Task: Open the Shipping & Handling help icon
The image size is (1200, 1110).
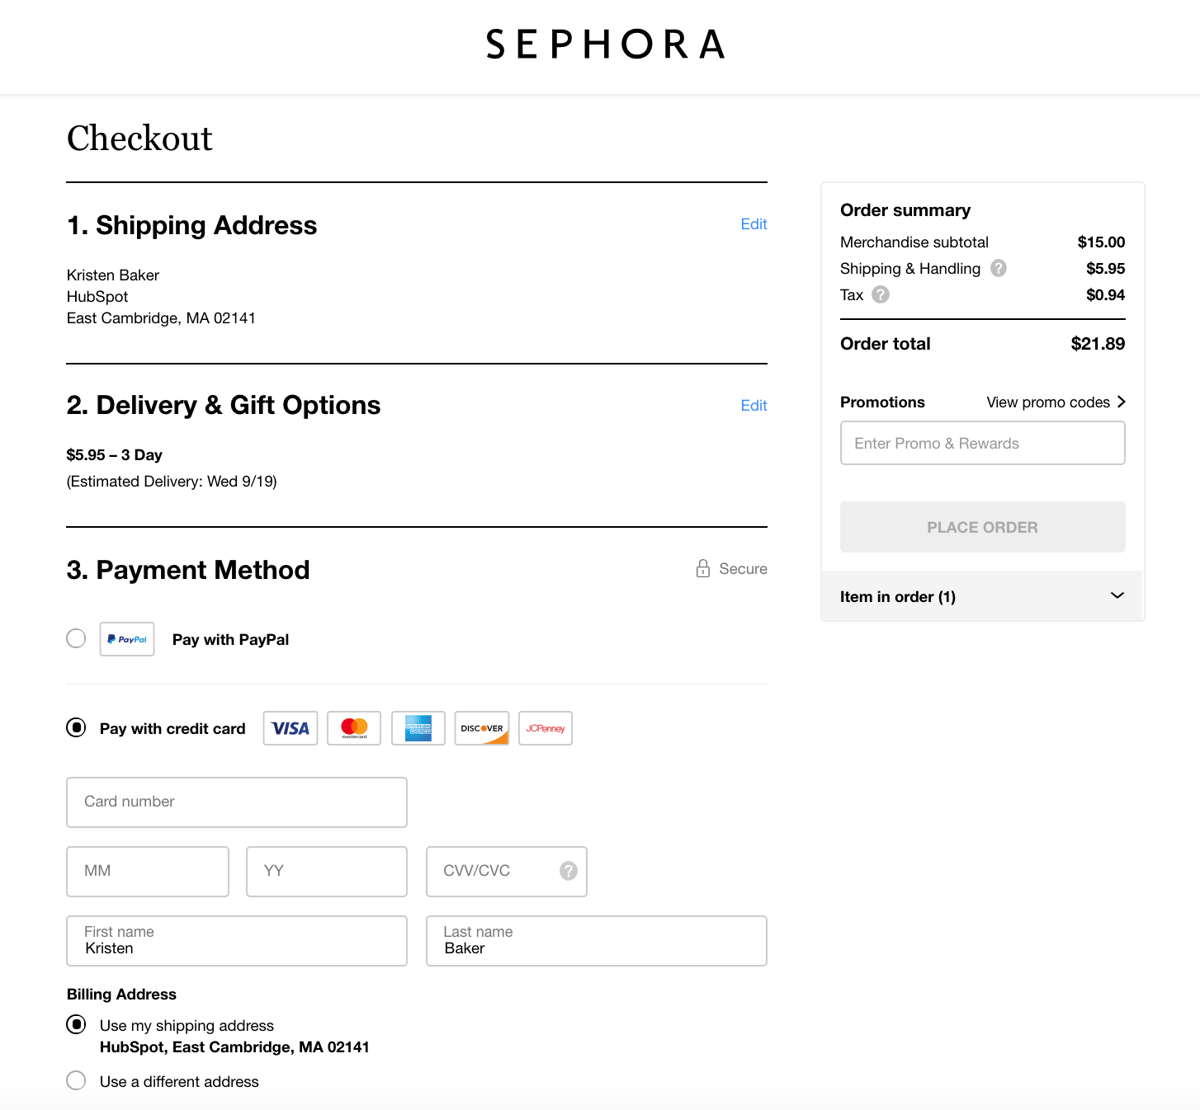Action: 998,268
